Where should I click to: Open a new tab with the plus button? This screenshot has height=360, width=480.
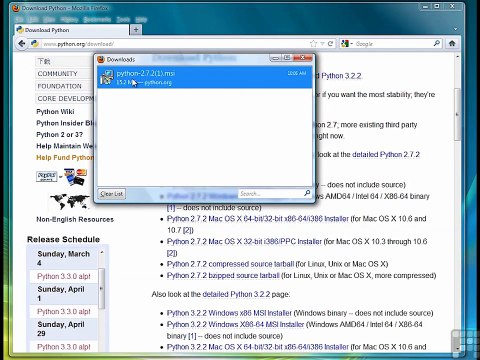tap(136, 30)
